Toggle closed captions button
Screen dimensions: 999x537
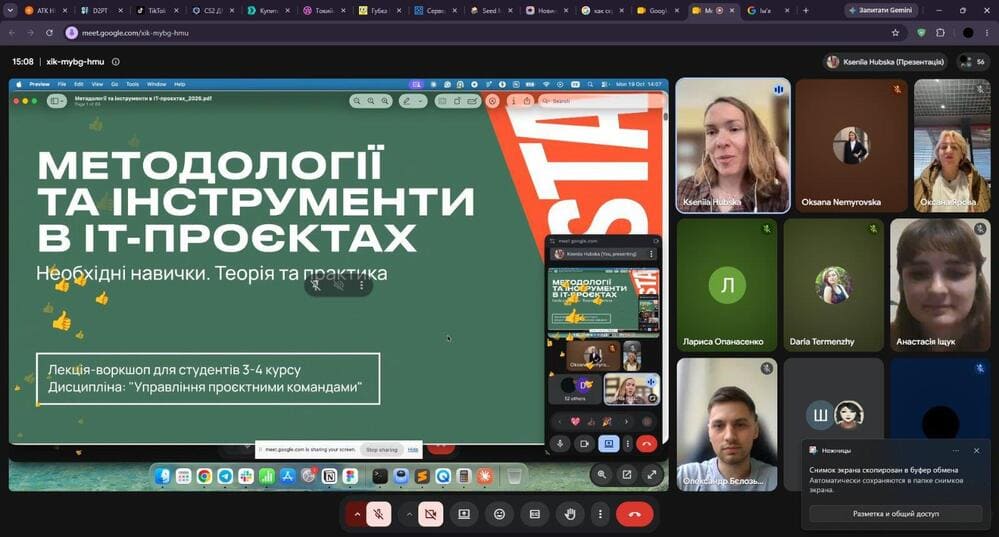[535, 514]
